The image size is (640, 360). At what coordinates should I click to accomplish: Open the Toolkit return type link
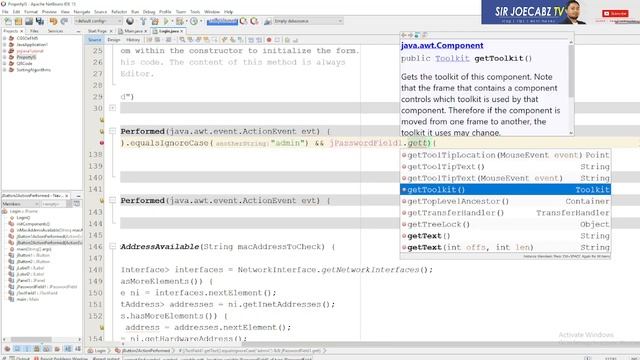click(452, 58)
